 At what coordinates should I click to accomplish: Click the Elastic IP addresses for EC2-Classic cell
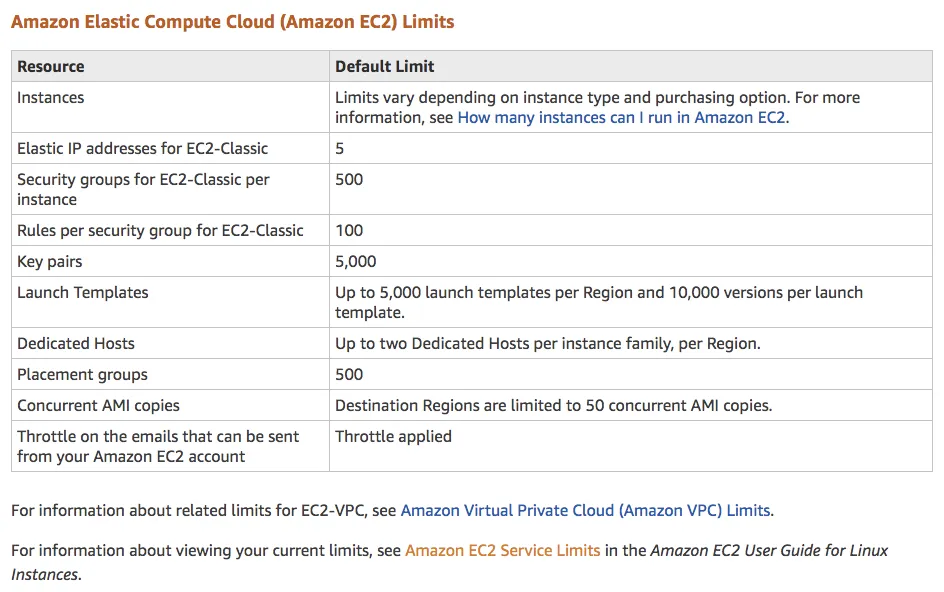tap(143, 148)
